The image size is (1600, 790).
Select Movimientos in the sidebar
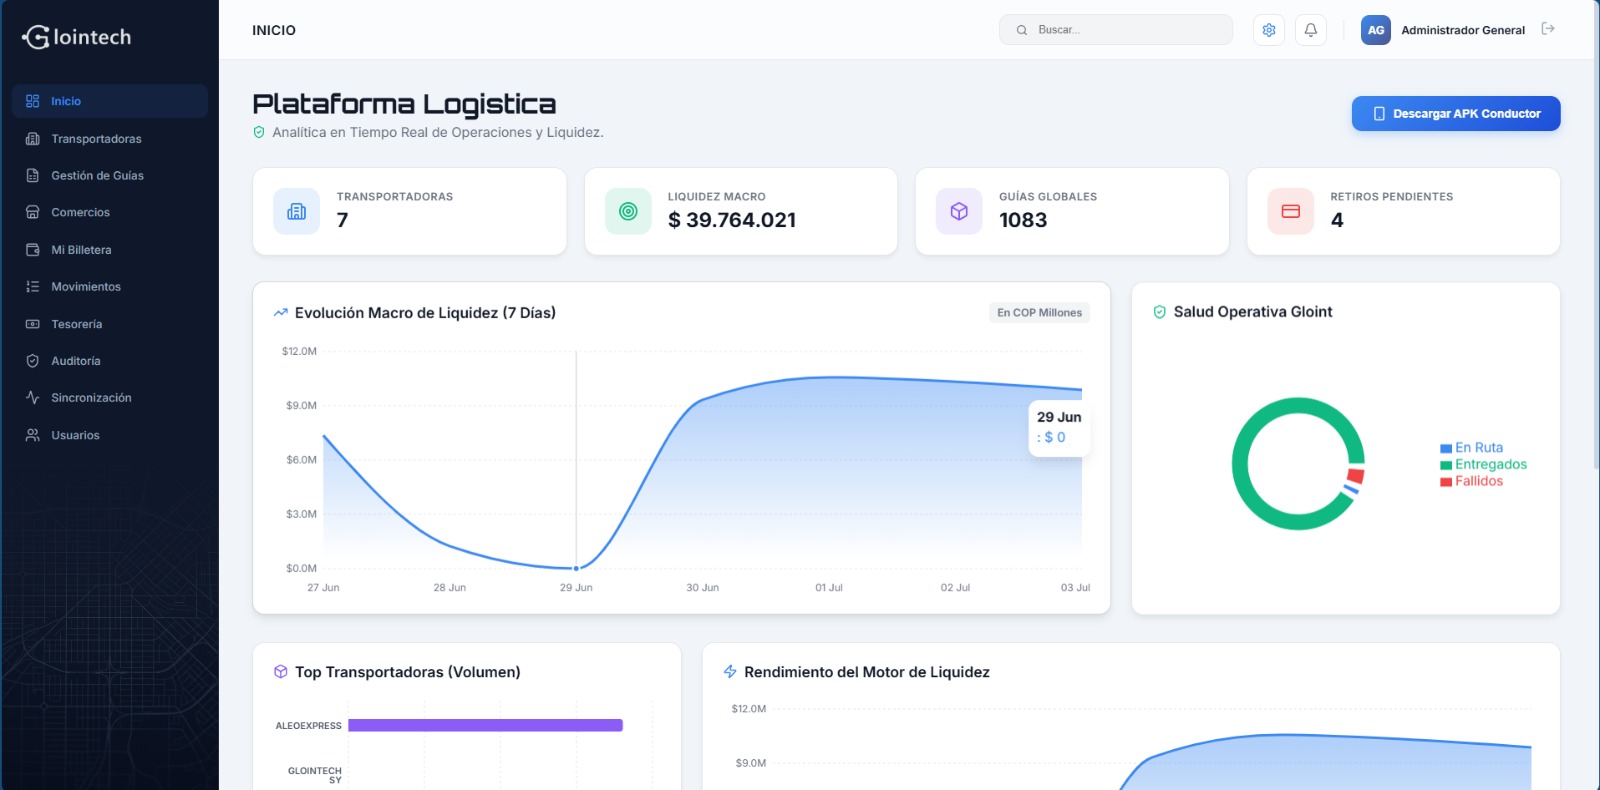click(x=110, y=287)
